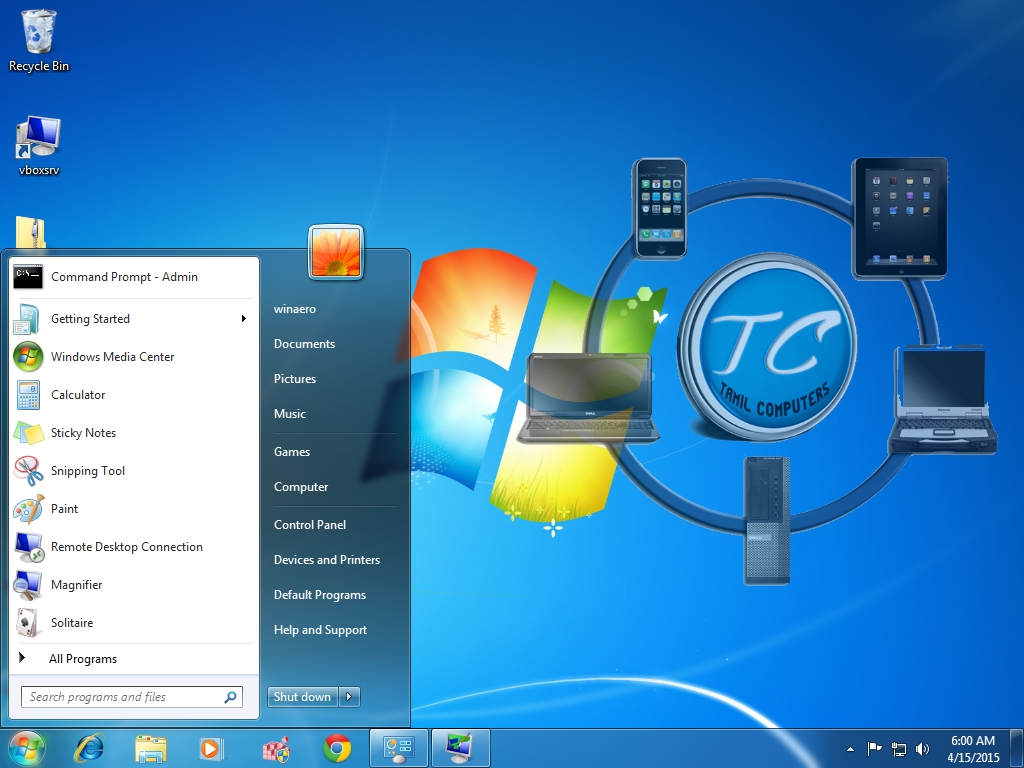Viewport: 1024px width, 768px height.
Task: Open Control Panel from Start menu
Action: click(310, 525)
